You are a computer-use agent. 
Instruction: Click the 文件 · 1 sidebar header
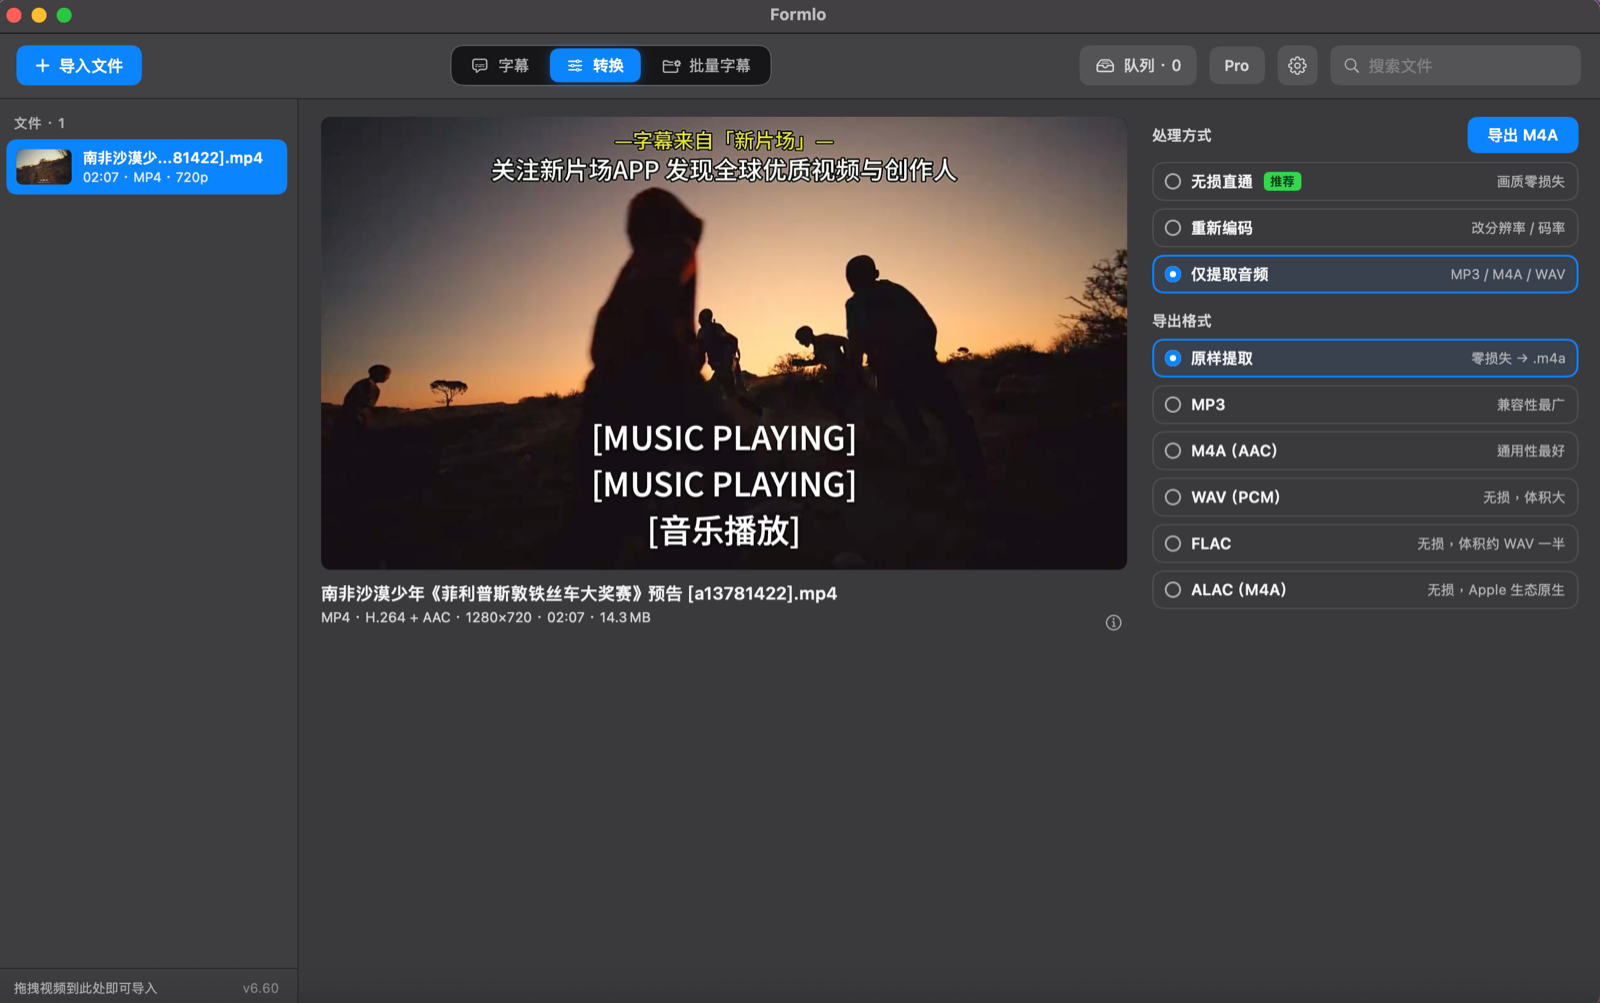point(39,123)
